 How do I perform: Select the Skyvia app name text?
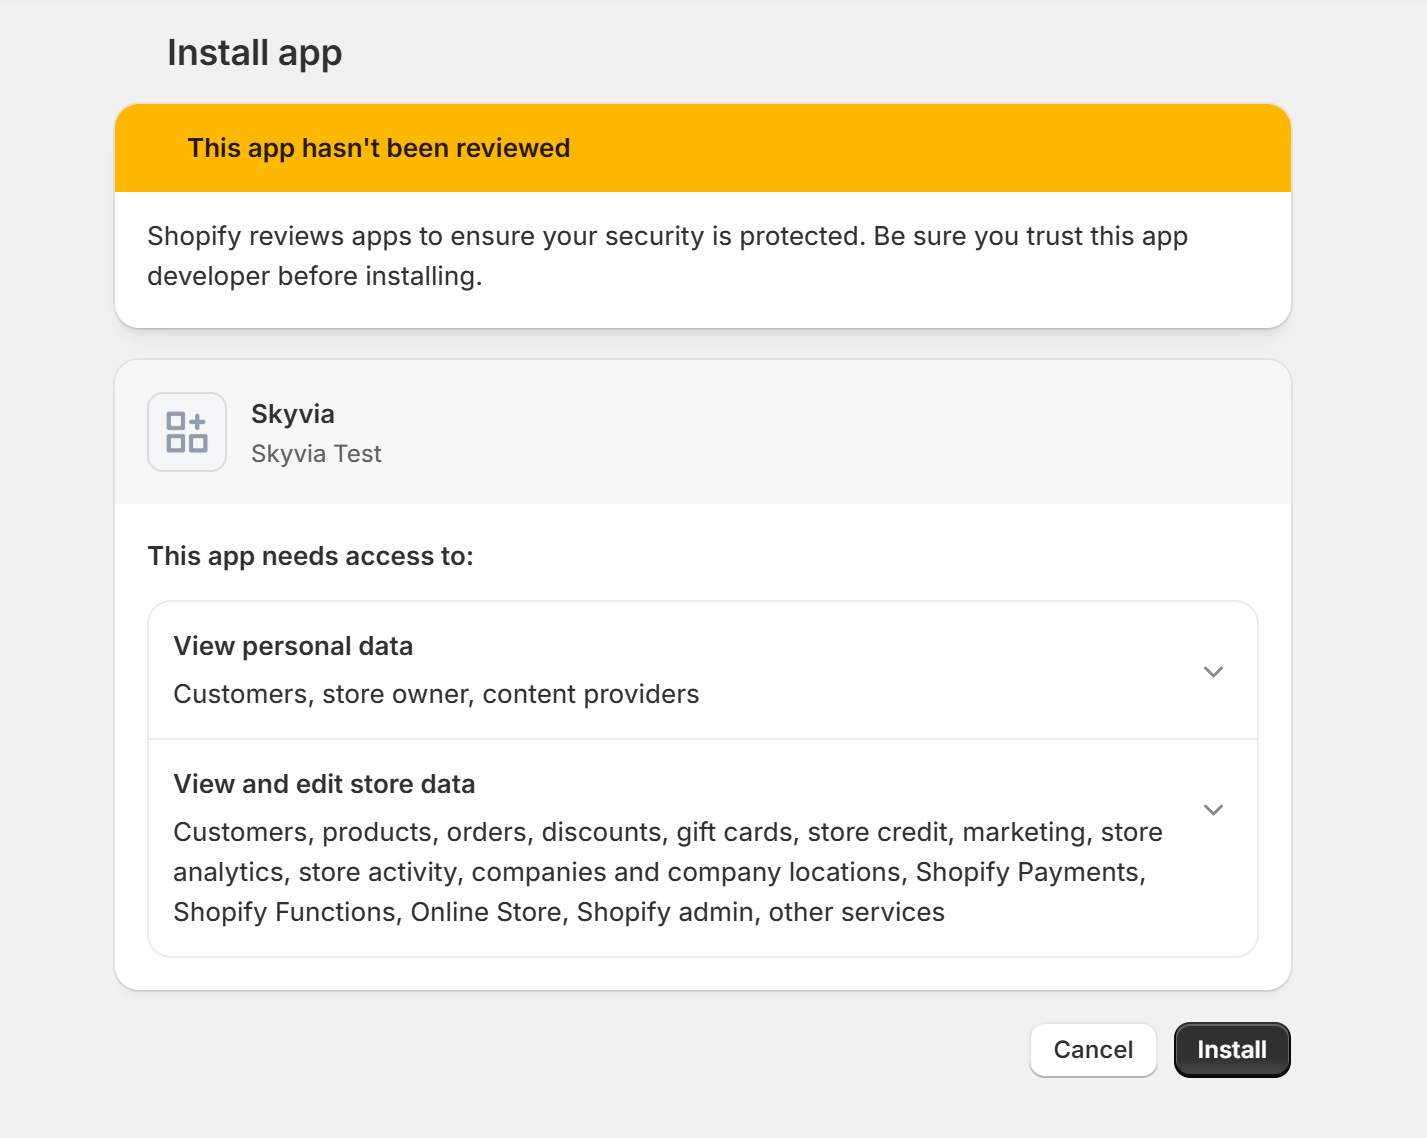point(292,414)
